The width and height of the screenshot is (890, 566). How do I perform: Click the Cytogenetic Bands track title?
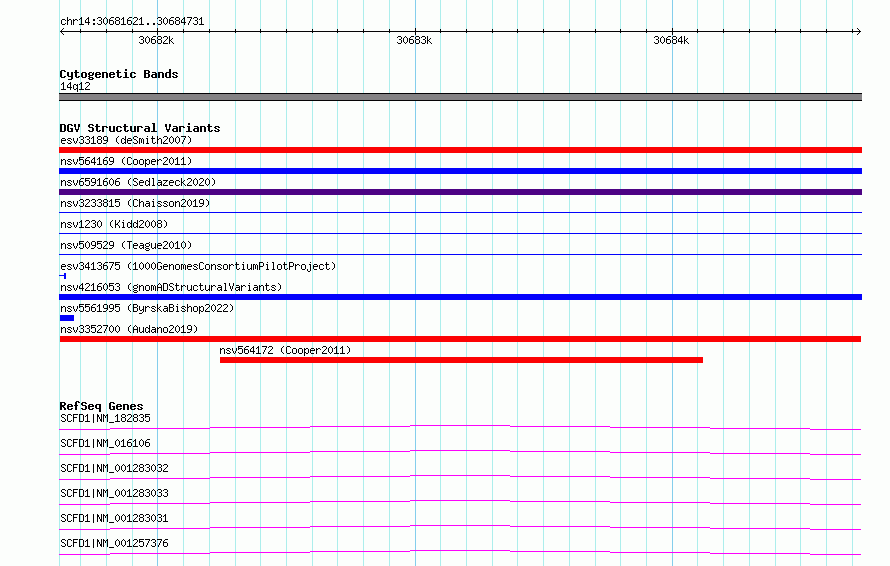point(119,74)
